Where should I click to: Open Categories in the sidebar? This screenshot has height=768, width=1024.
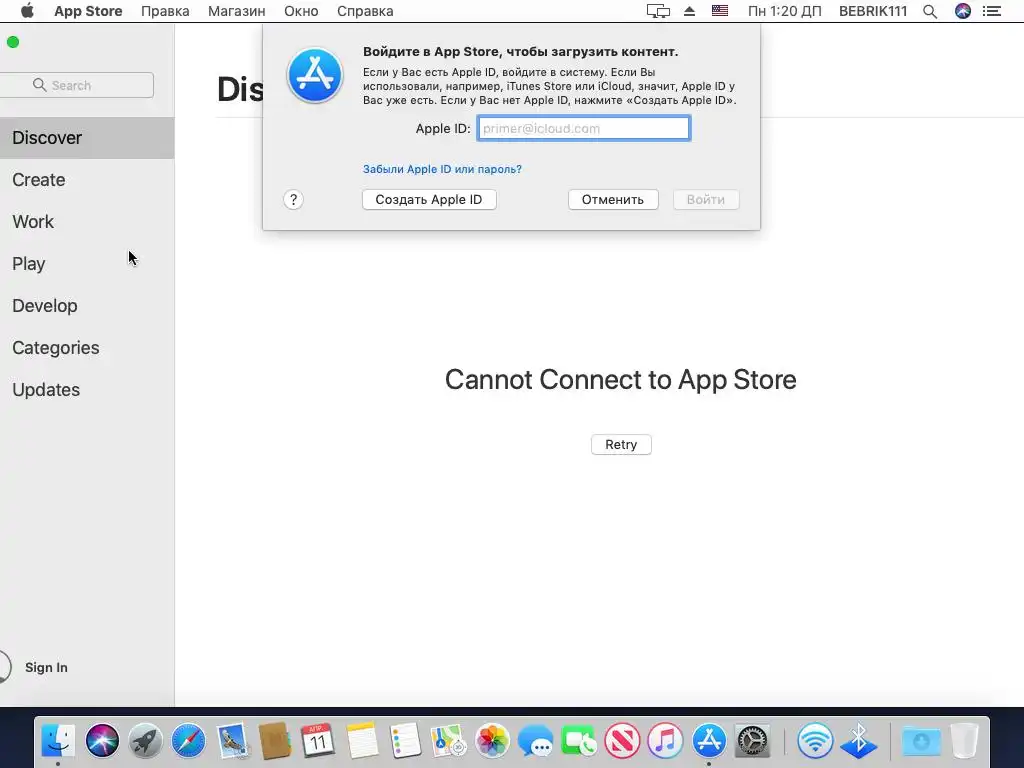[x=56, y=347]
